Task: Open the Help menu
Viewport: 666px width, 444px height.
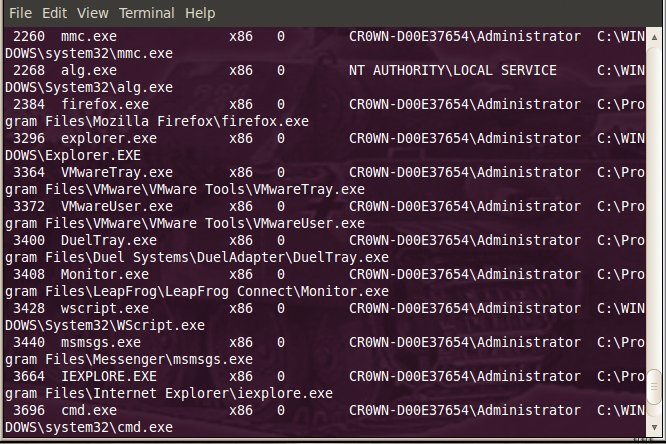Action: [200, 13]
